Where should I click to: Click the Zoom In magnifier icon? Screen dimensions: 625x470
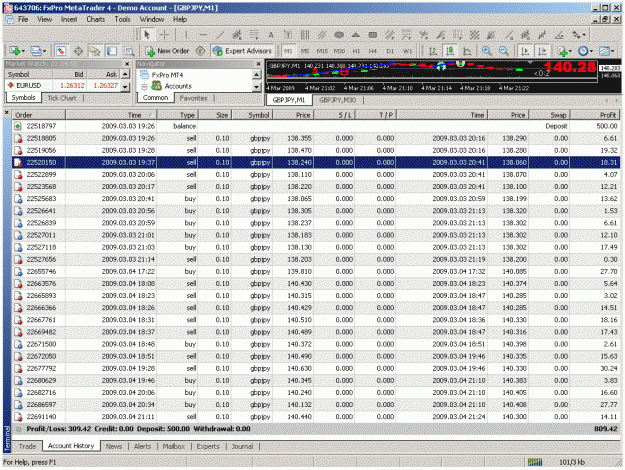[x=486, y=51]
